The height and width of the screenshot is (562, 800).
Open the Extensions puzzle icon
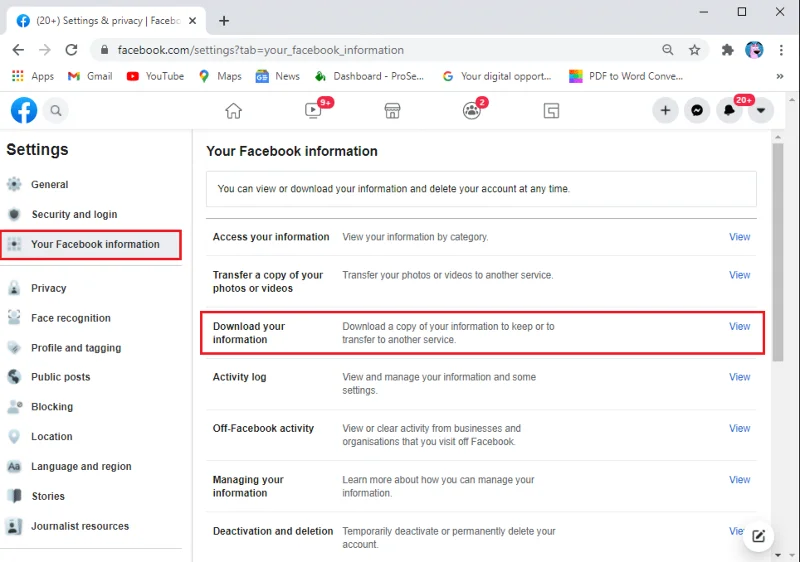pyautogui.click(x=728, y=49)
